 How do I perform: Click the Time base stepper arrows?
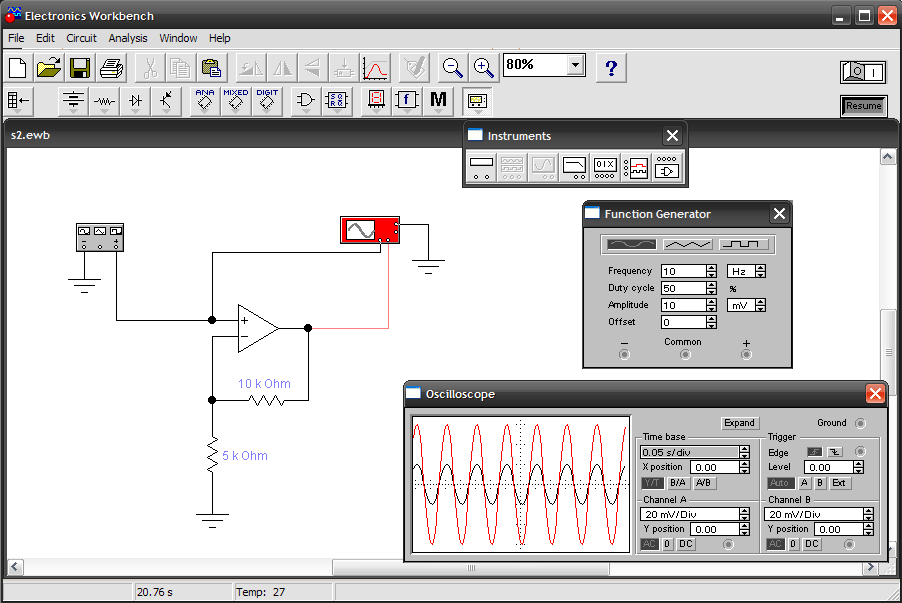pyautogui.click(x=744, y=452)
